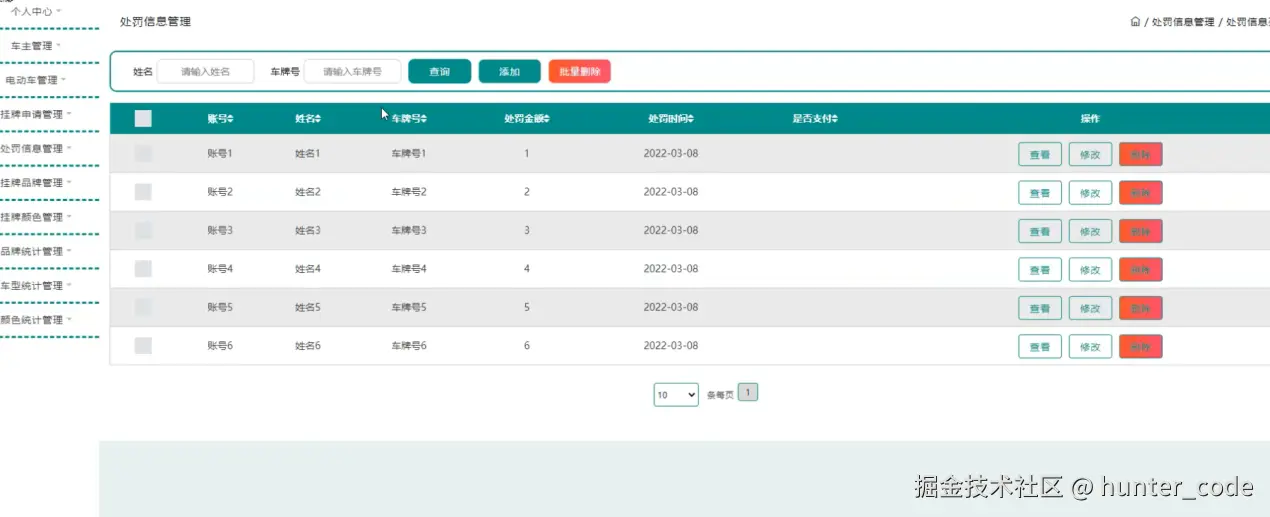
Task: Tick the select-all checkbox in table header
Action: point(143,119)
